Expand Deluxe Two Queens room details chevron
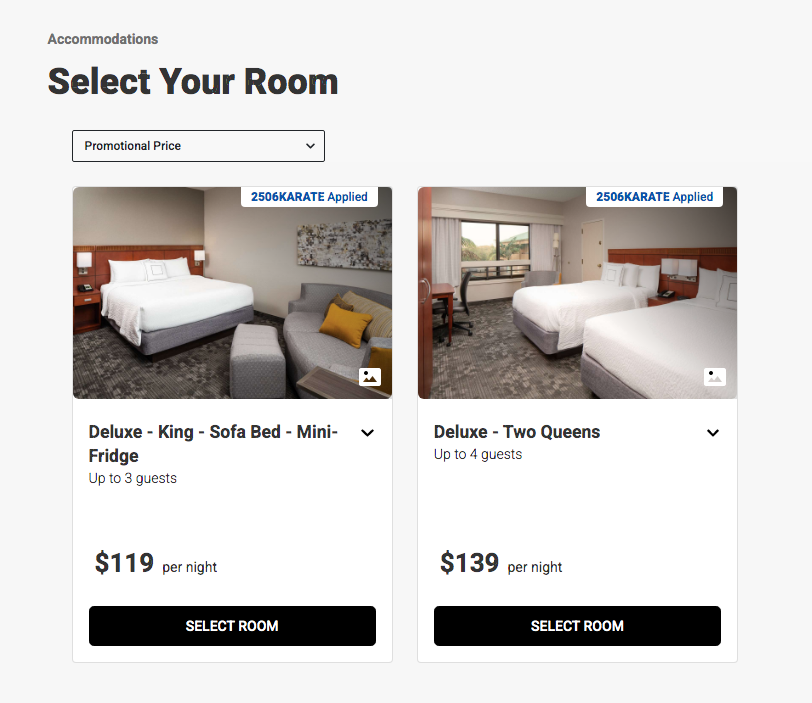812x703 pixels. tap(713, 433)
